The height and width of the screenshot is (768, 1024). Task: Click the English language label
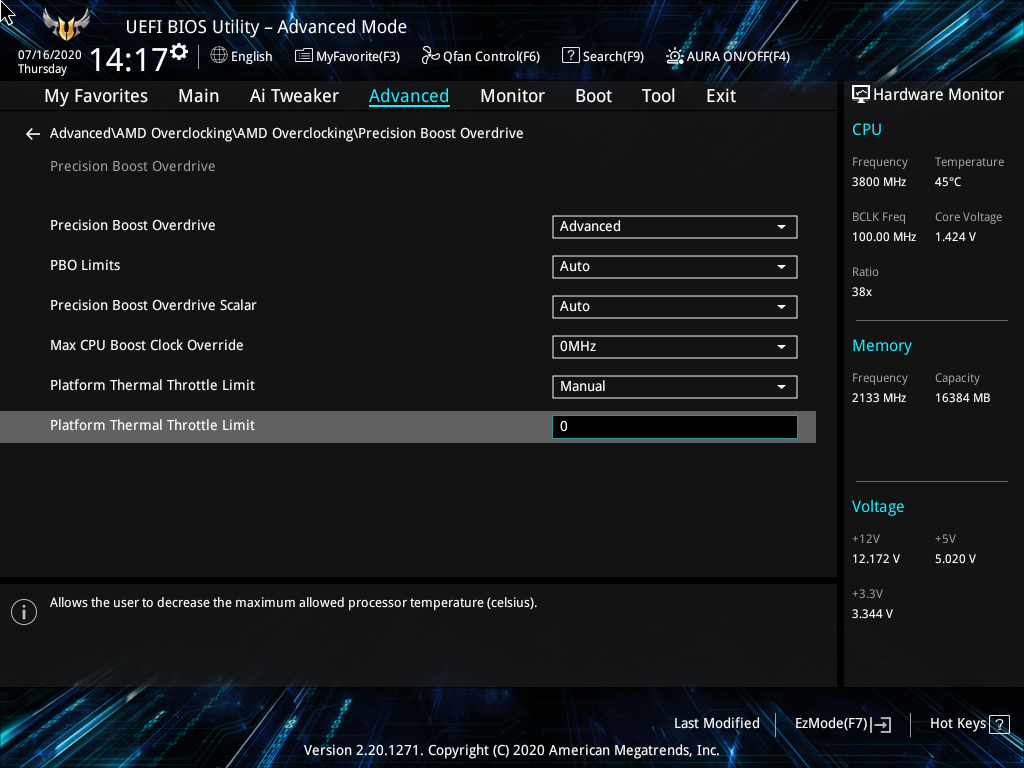251,57
